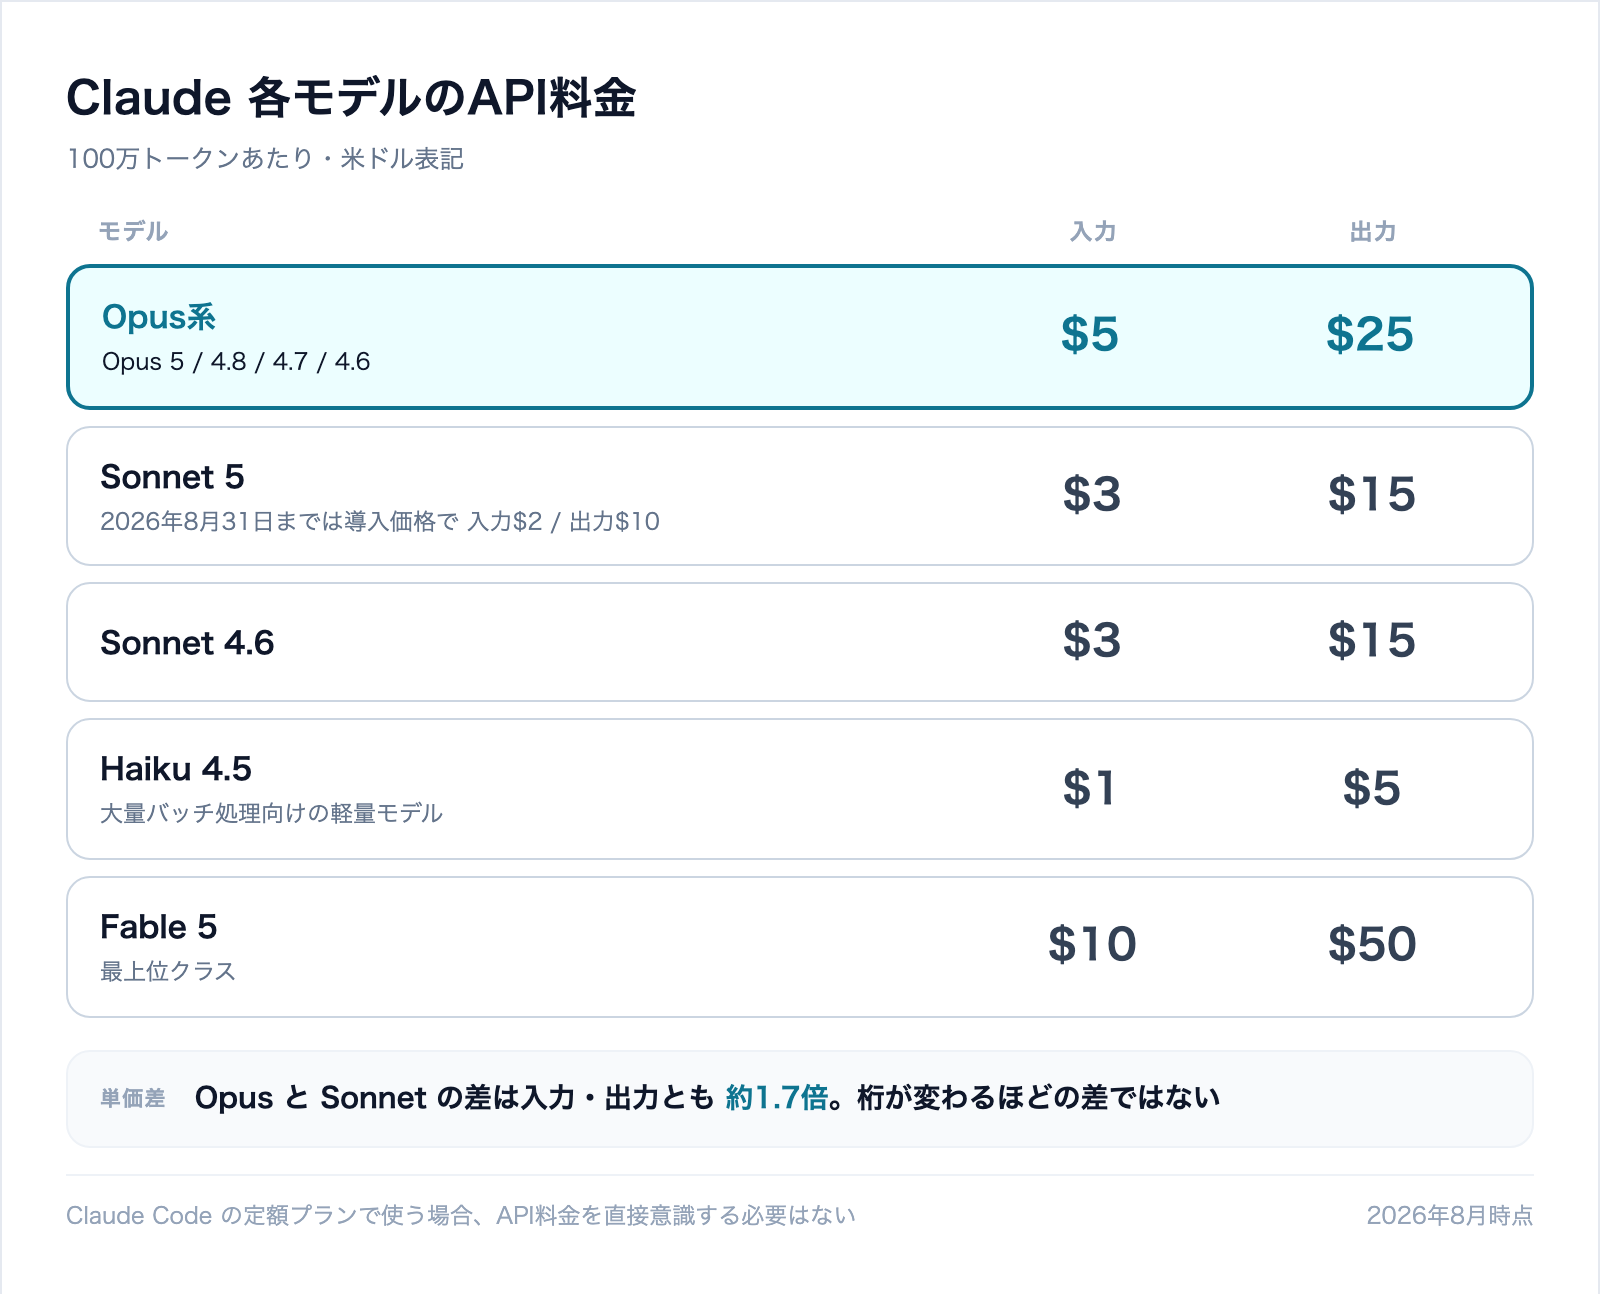
Task: Click the 出力 column header
Action: [1372, 232]
